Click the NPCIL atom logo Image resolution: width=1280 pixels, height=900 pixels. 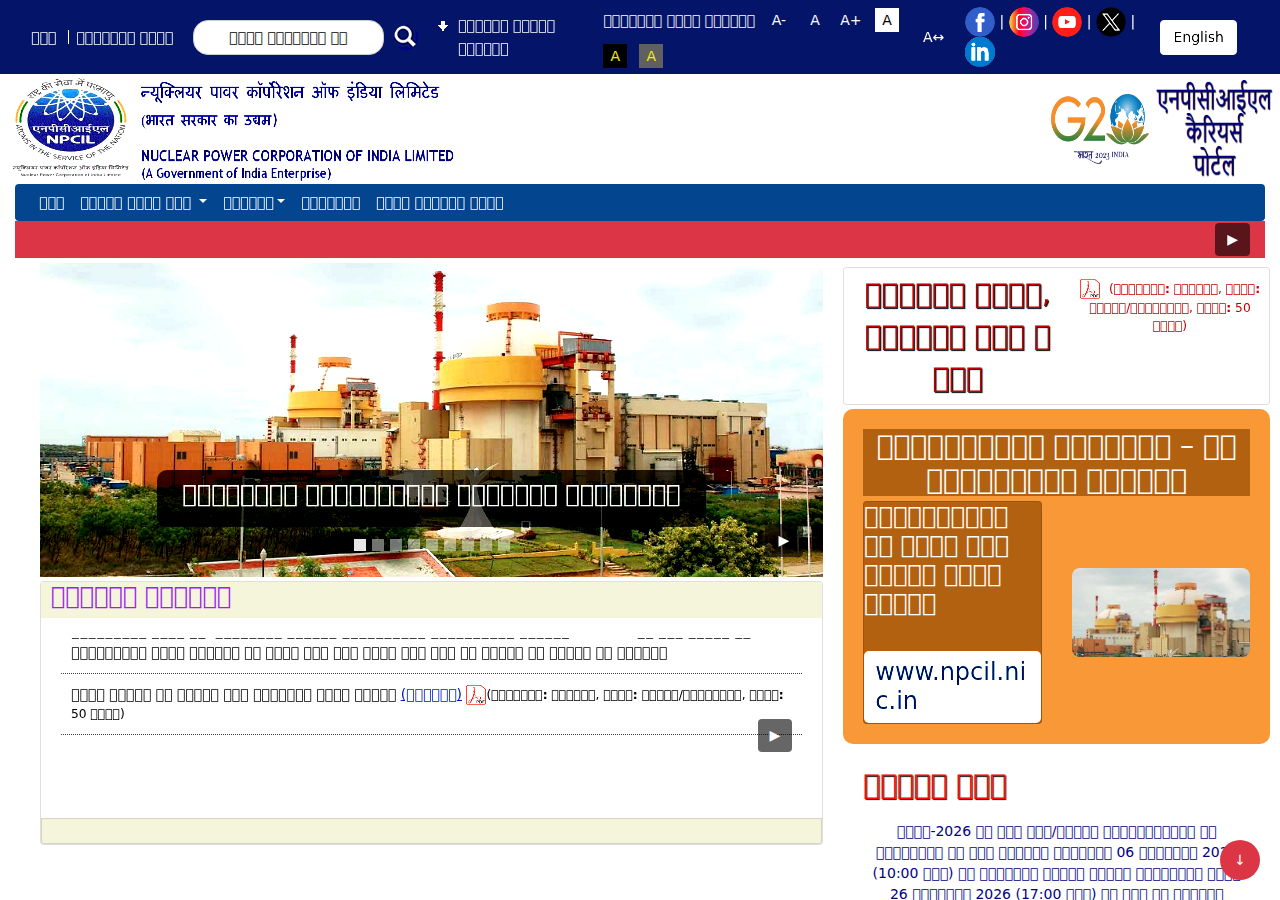point(71,129)
